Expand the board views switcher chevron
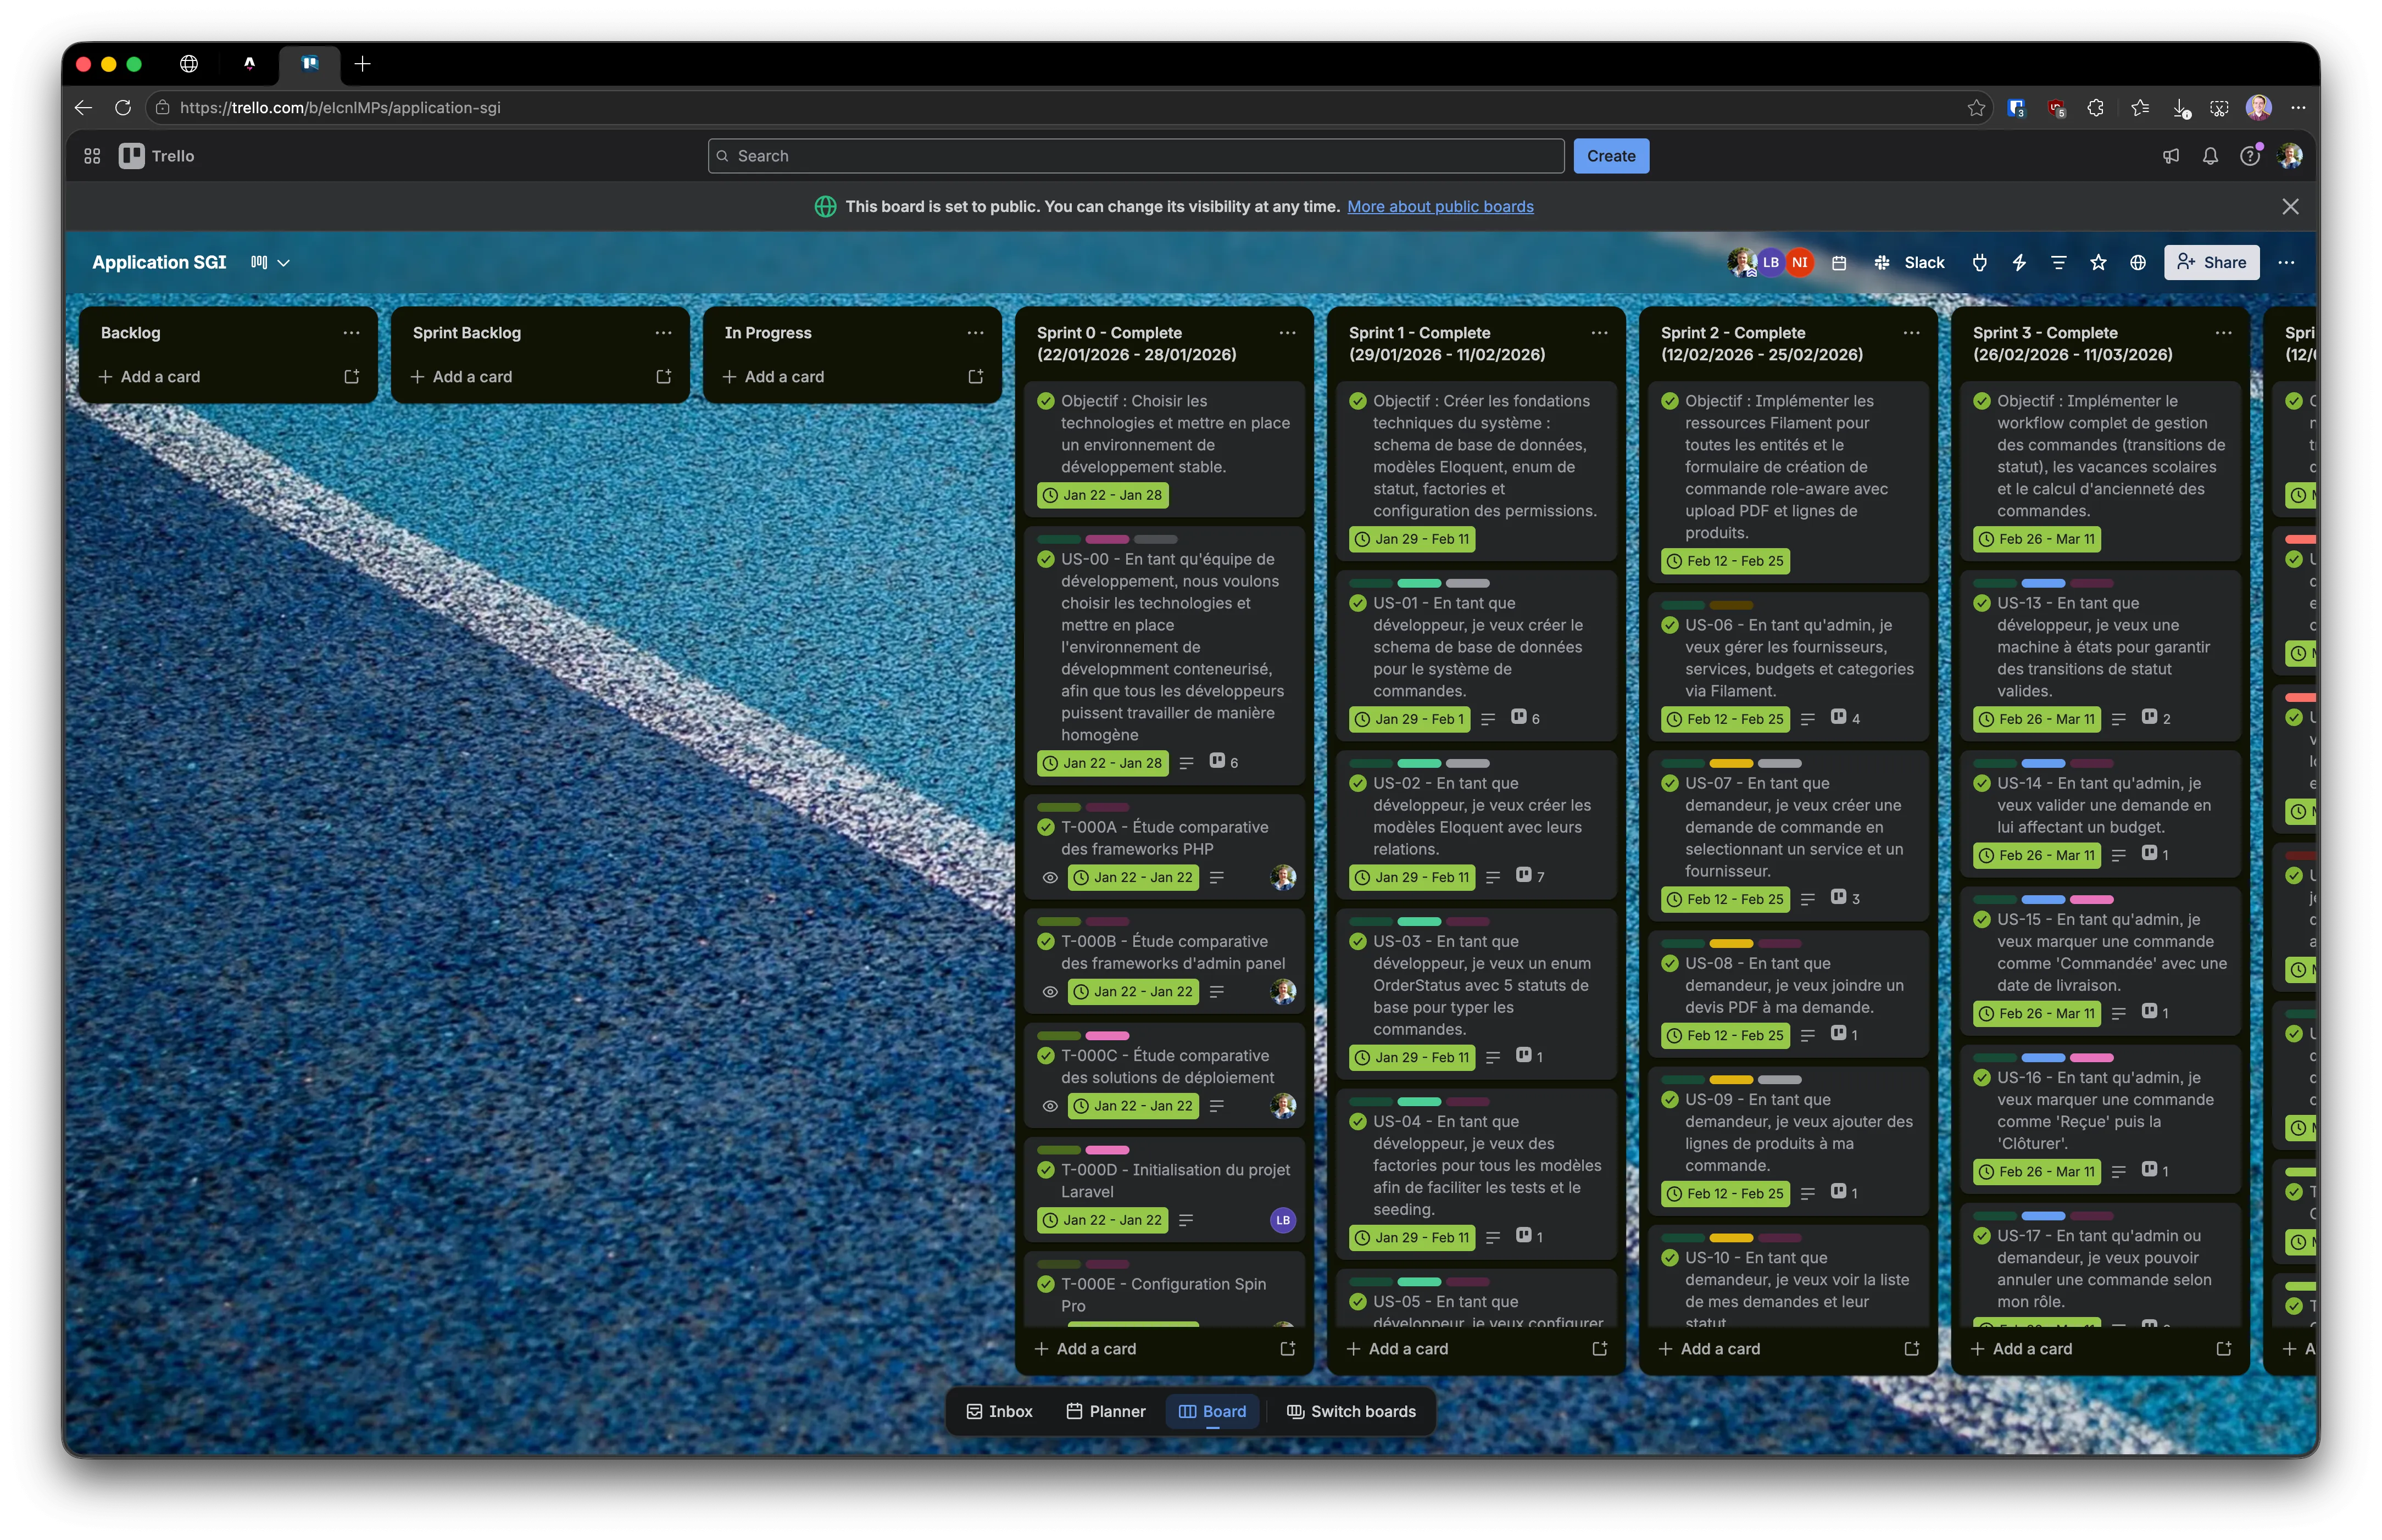Screen dimensions: 2382x1540 tap(284, 263)
